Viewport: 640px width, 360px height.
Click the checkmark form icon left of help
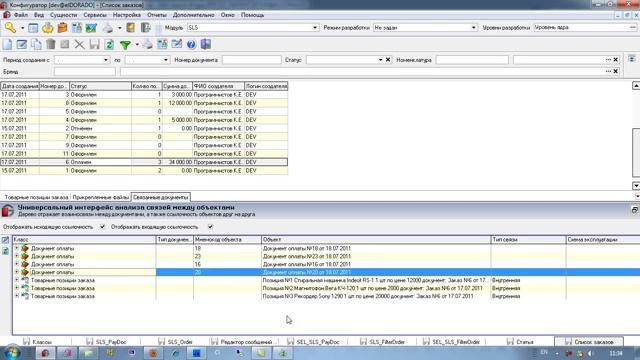pyautogui.click(x=177, y=44)
